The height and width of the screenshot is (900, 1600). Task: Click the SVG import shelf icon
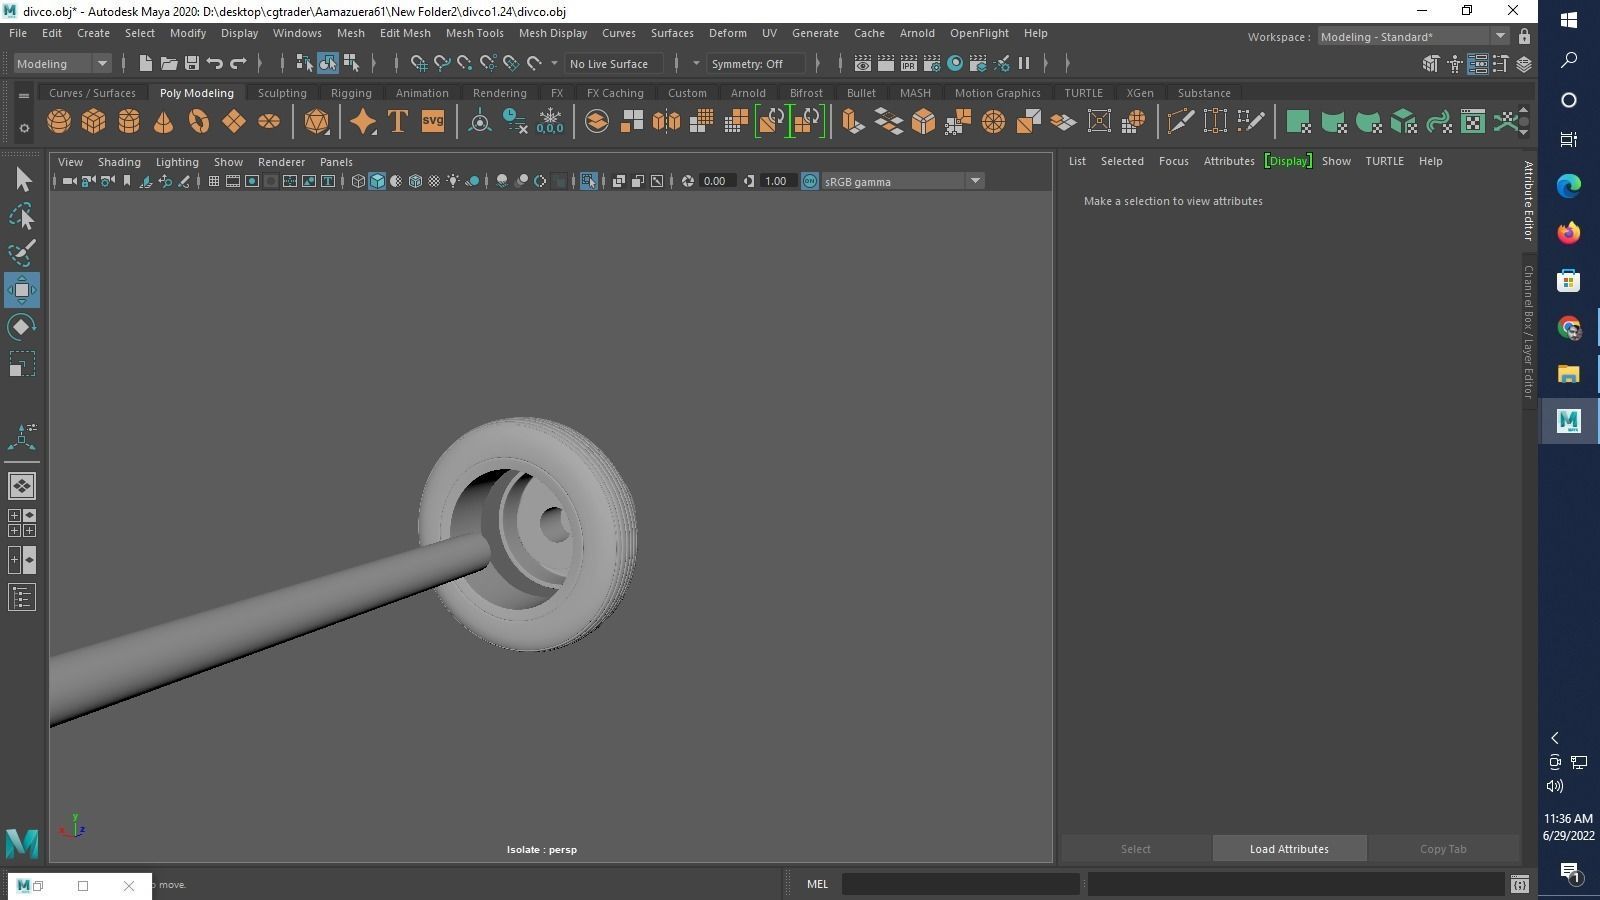(433, 122)
